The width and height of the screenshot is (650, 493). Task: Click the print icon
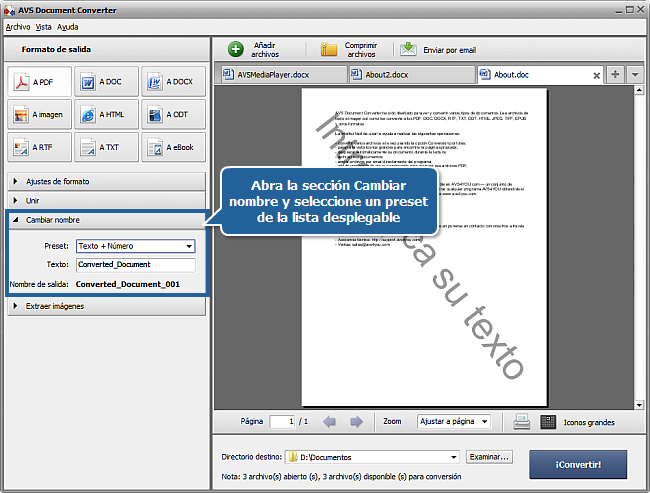[521, 422]
